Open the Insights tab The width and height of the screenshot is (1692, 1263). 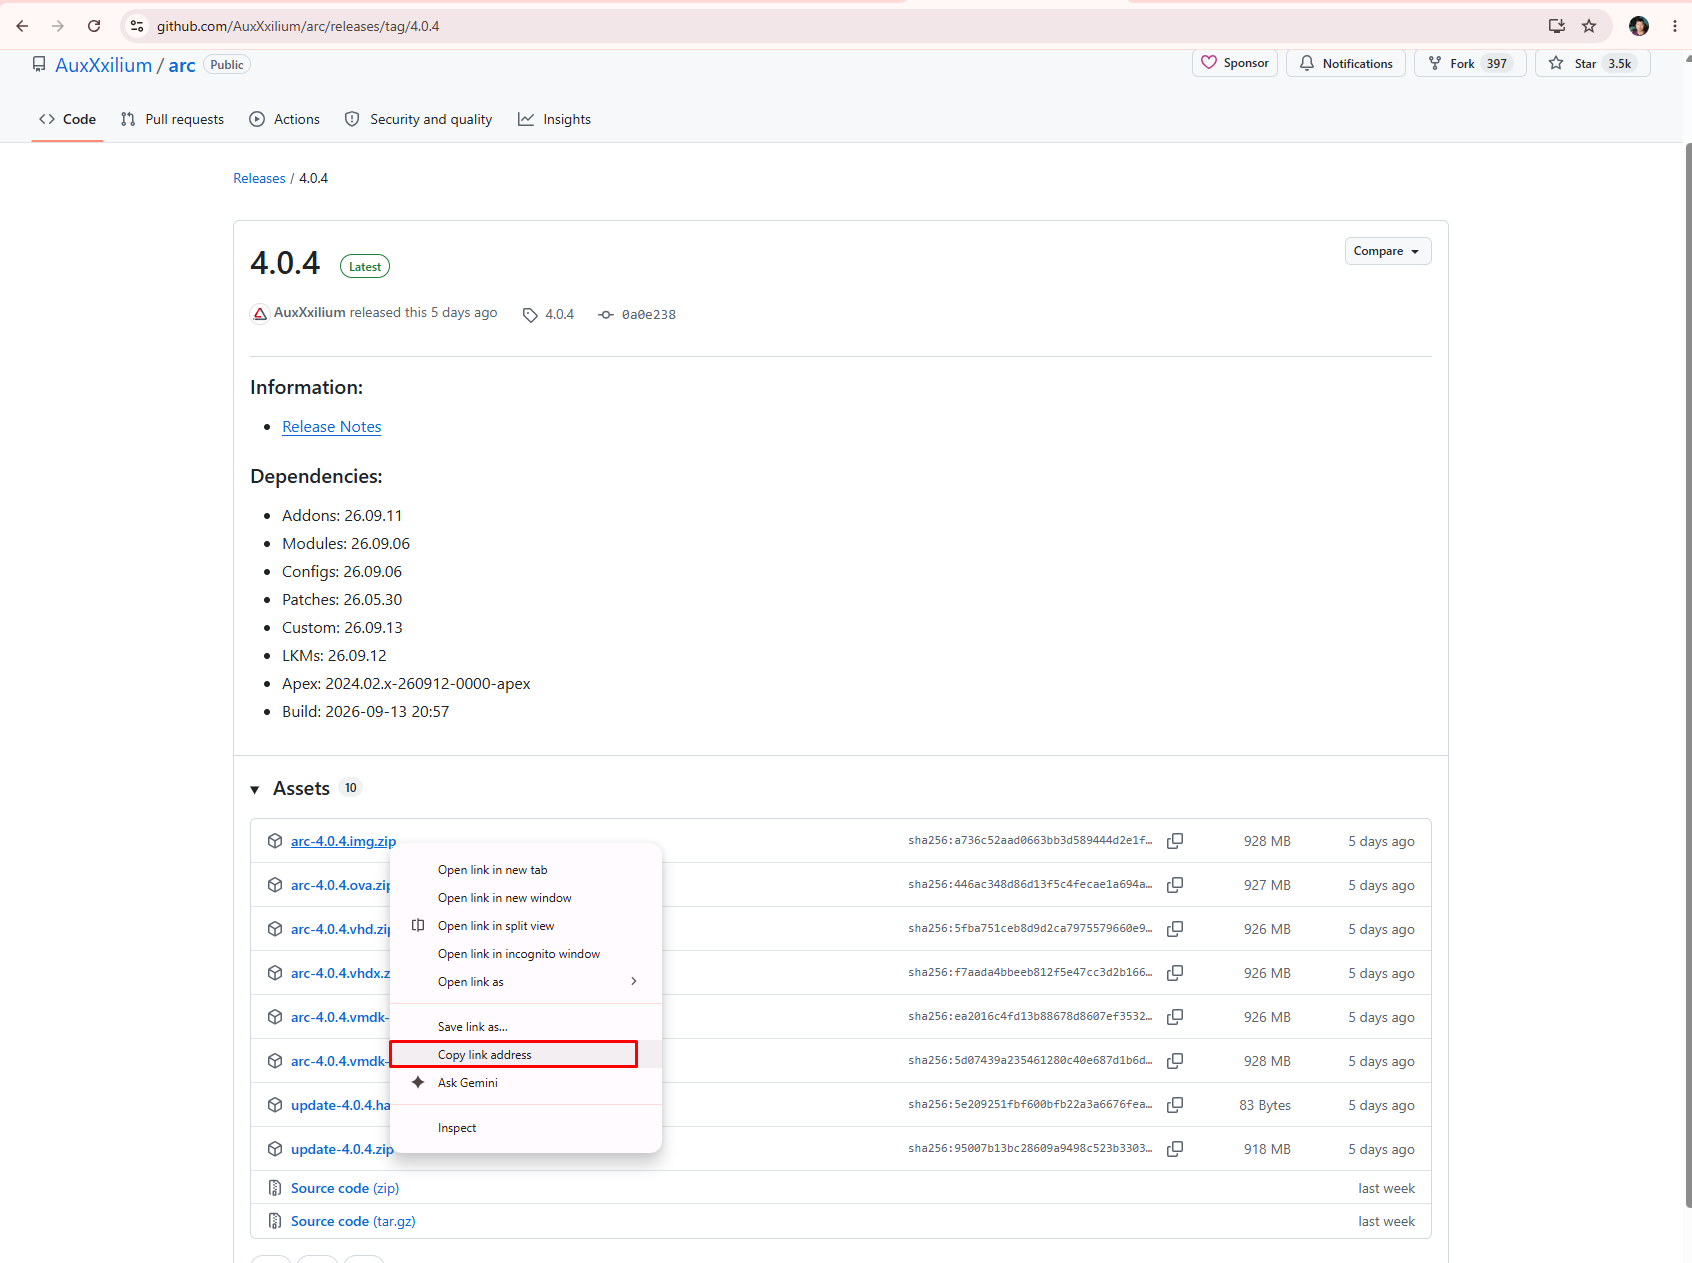click(x=554, y=119)
